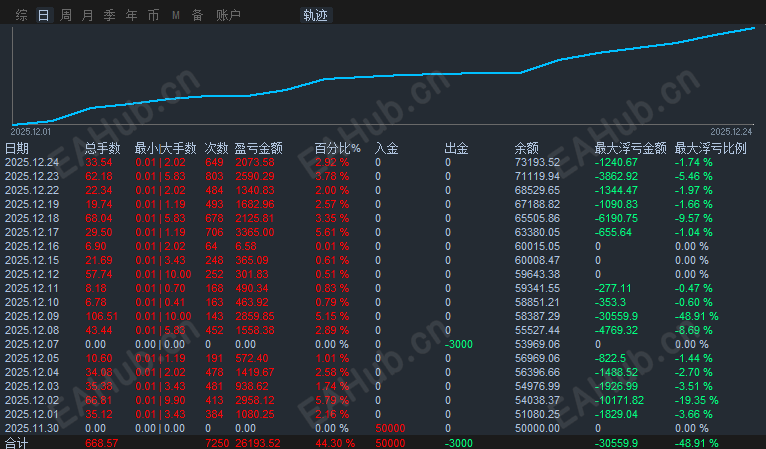
Task: Click the 总手数 column header
Action: tap(103, 148)
